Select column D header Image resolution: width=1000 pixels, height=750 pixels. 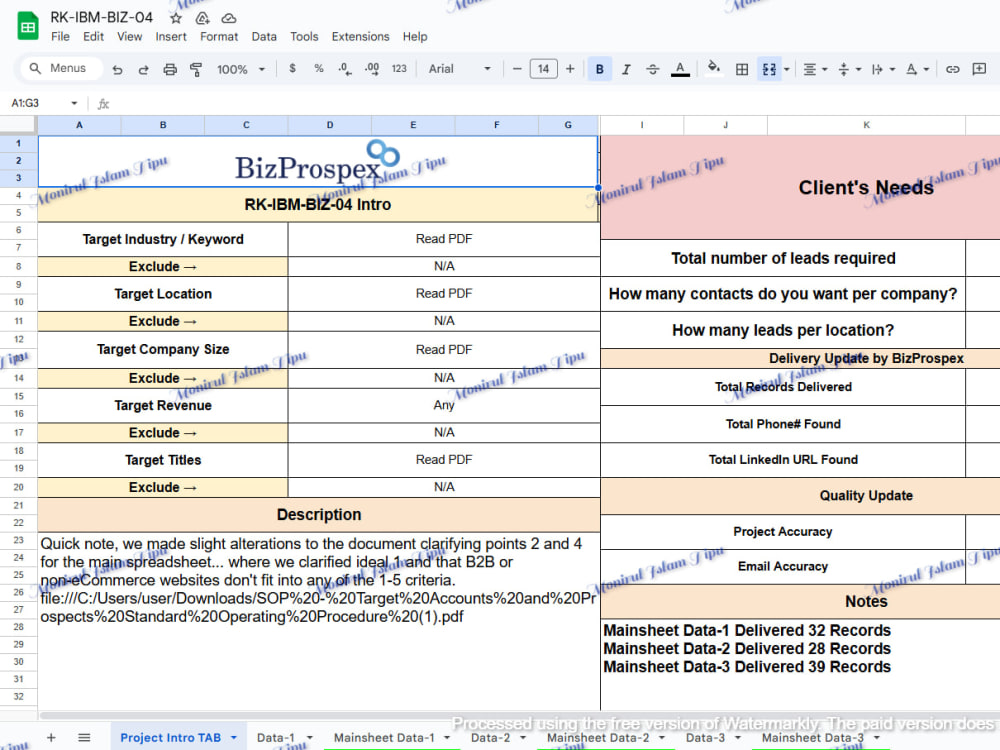point(330,125)
